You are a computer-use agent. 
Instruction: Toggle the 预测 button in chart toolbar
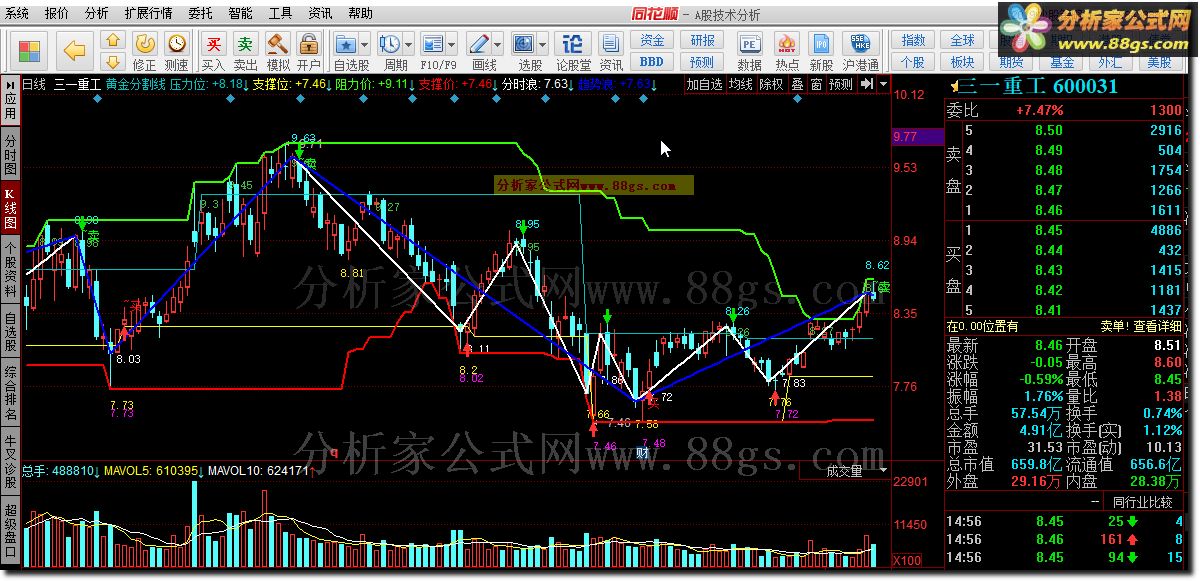[x=842, y=84]
